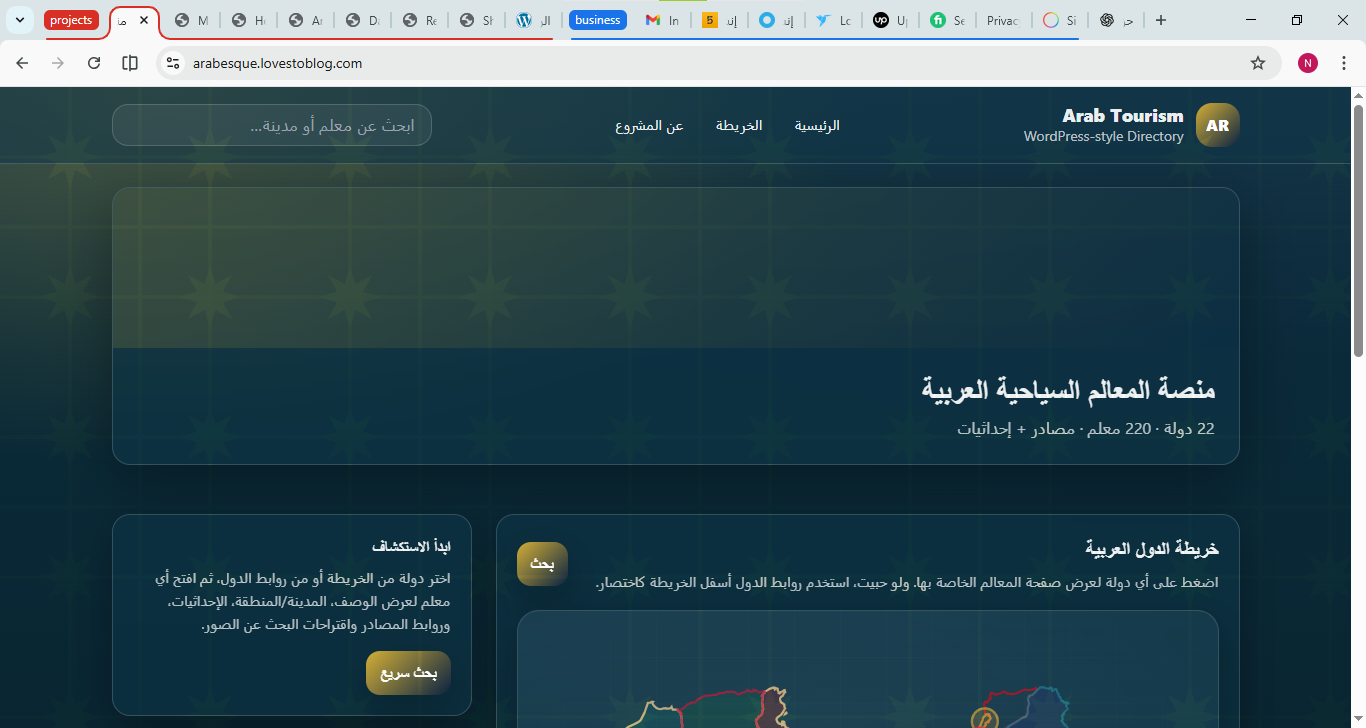Select the "projects" tab group label
Screen dimensions: 1366x728
coord(71,19)
